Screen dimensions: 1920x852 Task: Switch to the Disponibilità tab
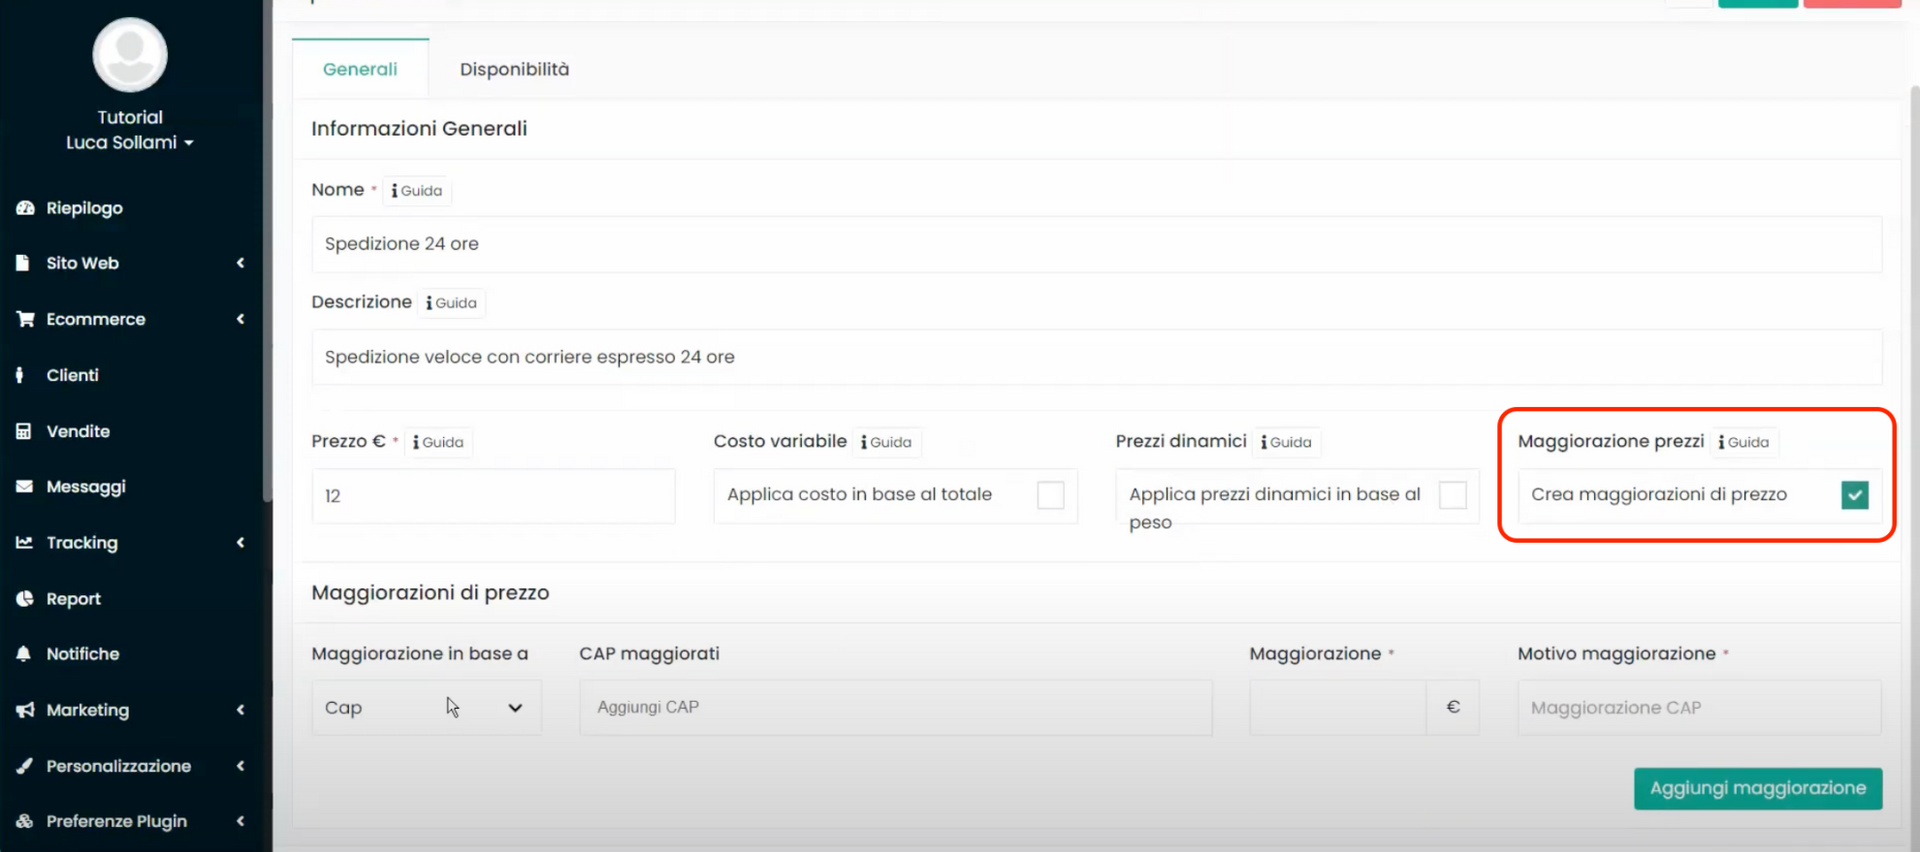click(514, 69)
